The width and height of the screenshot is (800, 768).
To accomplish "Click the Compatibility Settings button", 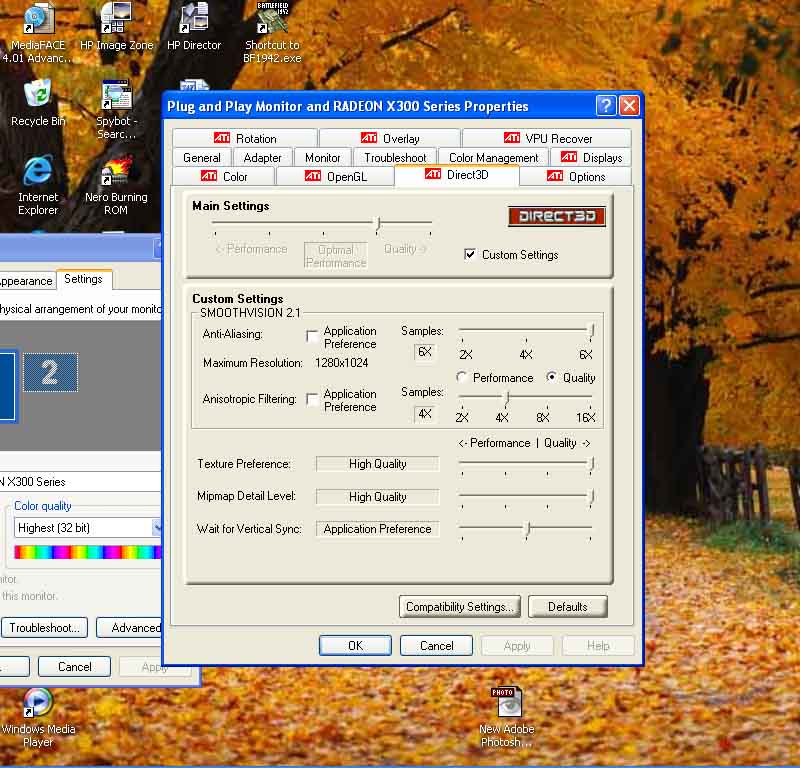I will pyautogui.click(x=459, y=606).
